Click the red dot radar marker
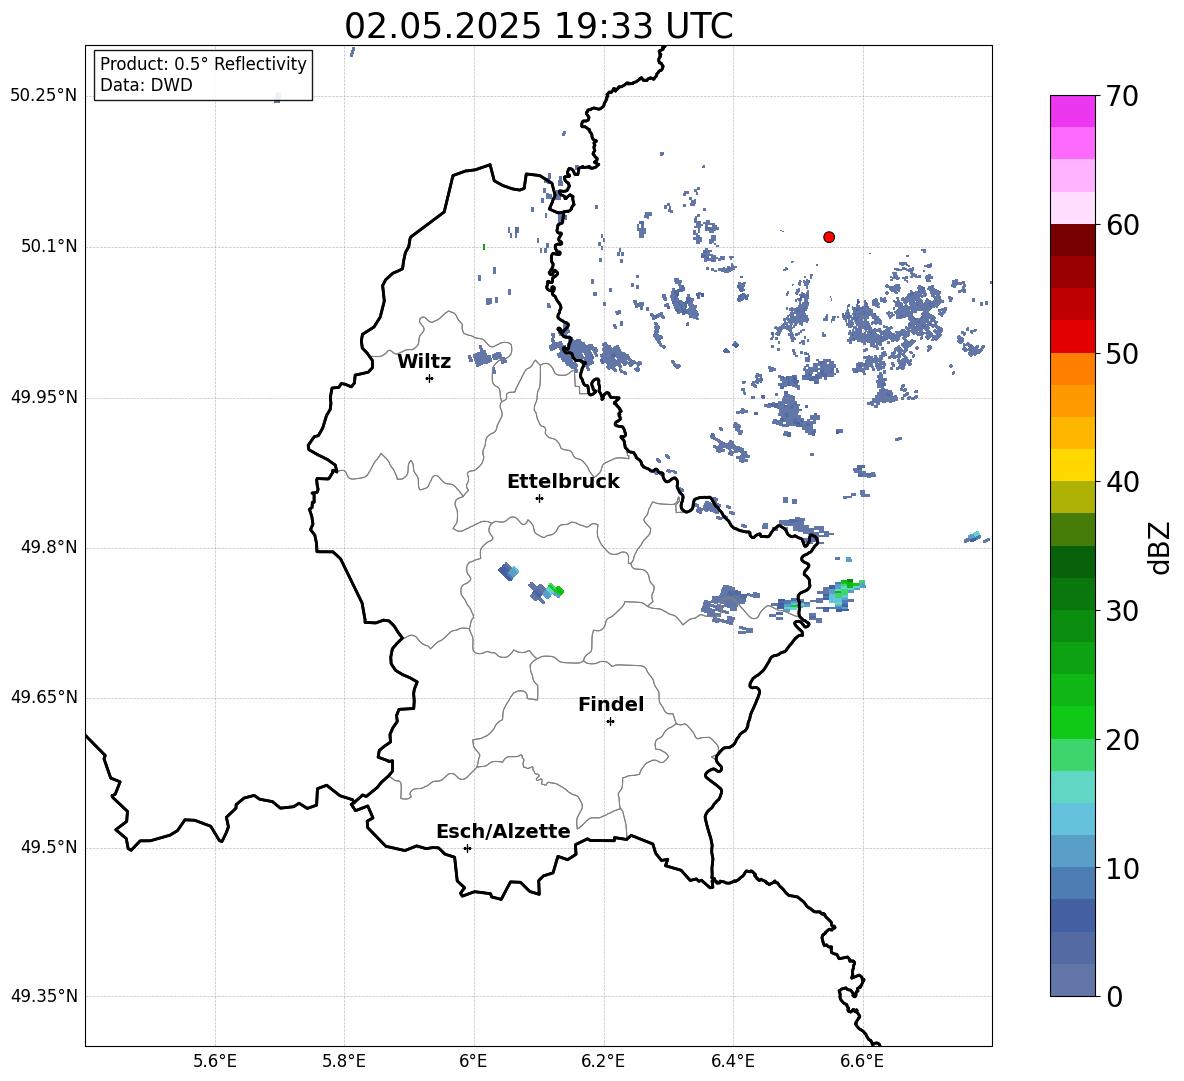This screenshot has height=1081, width=1184. tap(828, 237)
